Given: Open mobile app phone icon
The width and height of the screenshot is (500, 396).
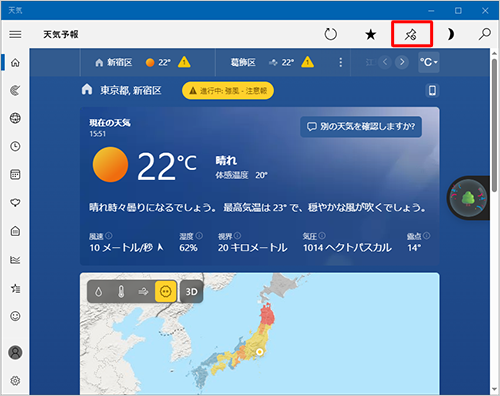Looking at the screenshot, I should click(432, 91).
